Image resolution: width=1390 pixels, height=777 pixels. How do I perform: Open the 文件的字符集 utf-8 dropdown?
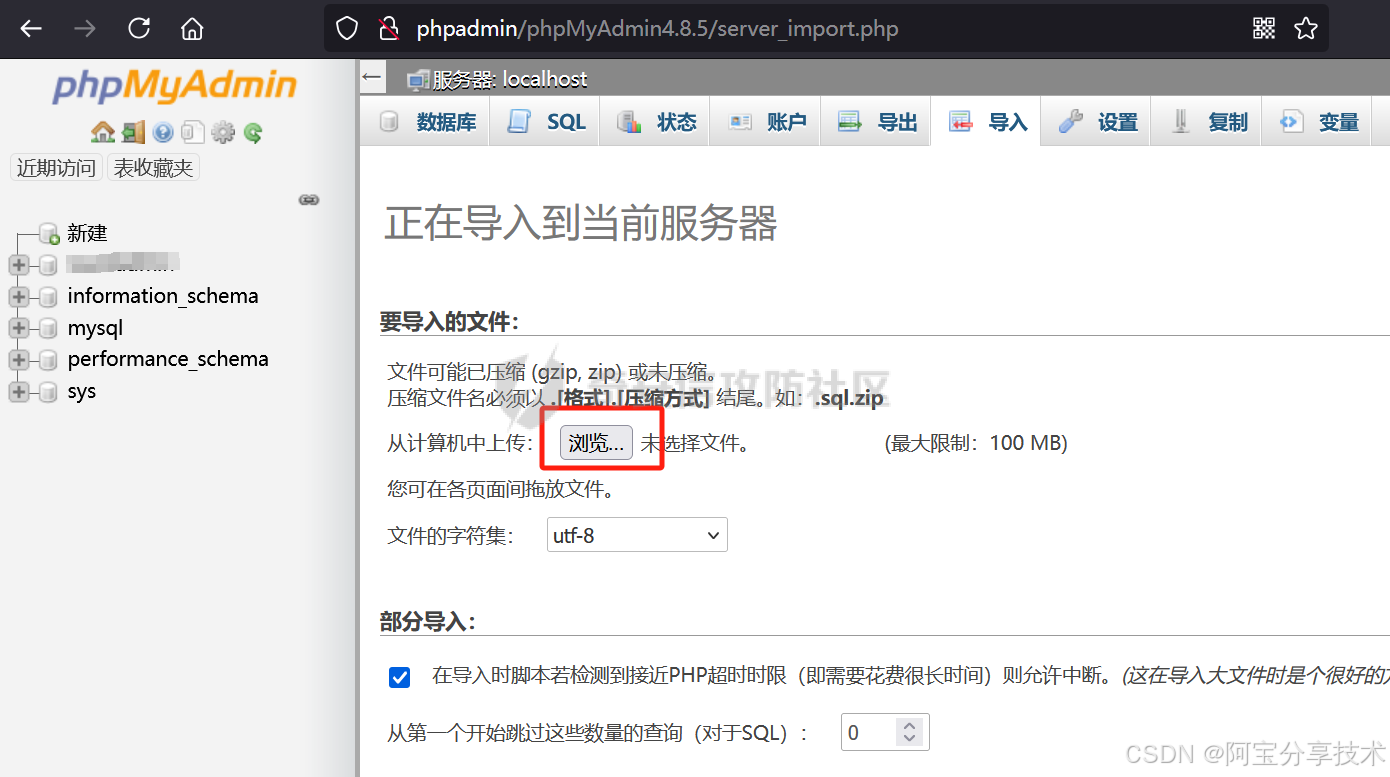tap(637, 535)
